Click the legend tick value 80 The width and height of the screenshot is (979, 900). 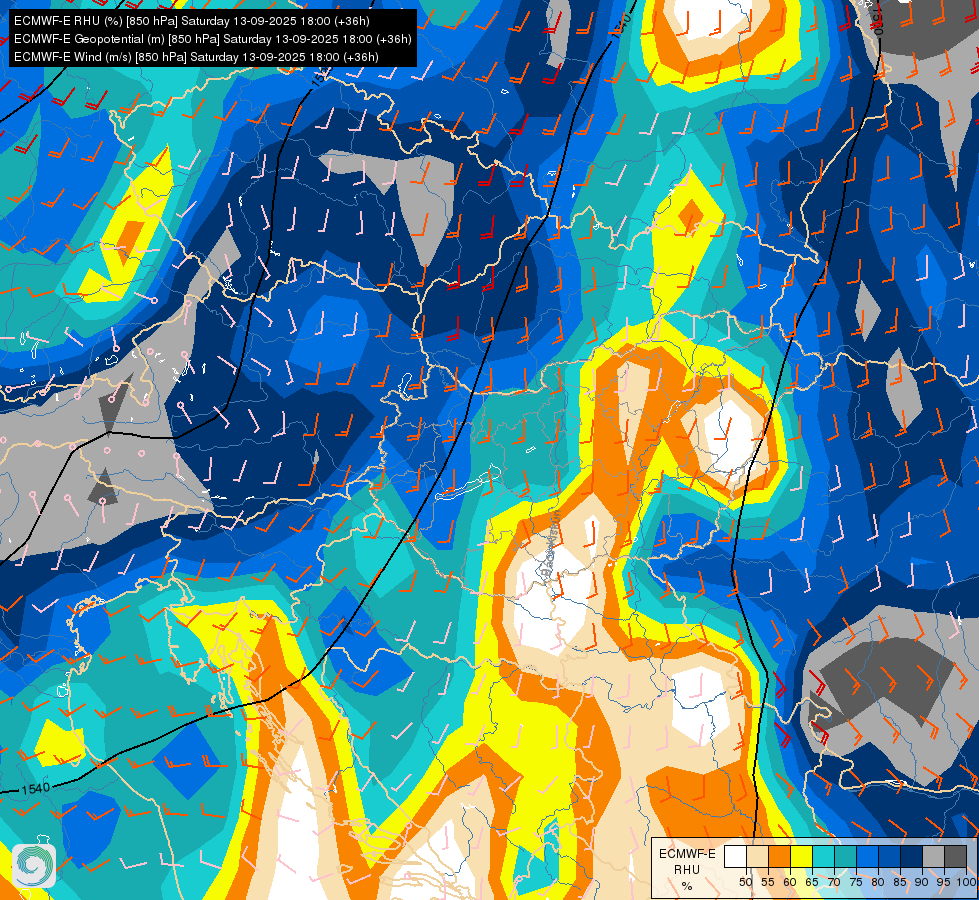[878, 882]
